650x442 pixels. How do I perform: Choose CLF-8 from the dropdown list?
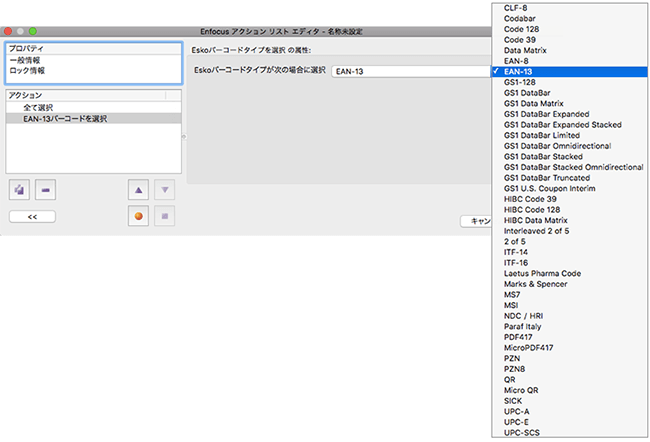click(x=570, y=8)
